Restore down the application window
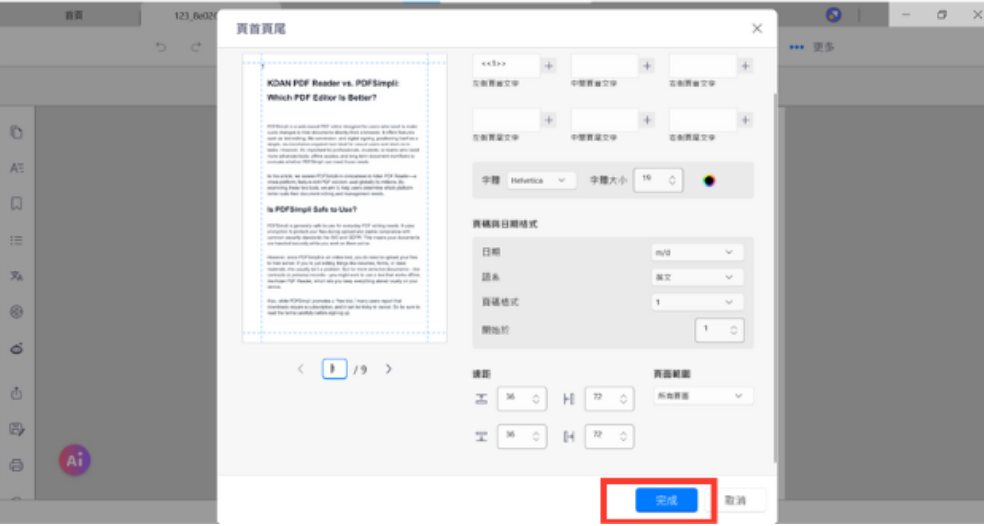The width and height of the screenshot is (984, 526). pos(941,15)
